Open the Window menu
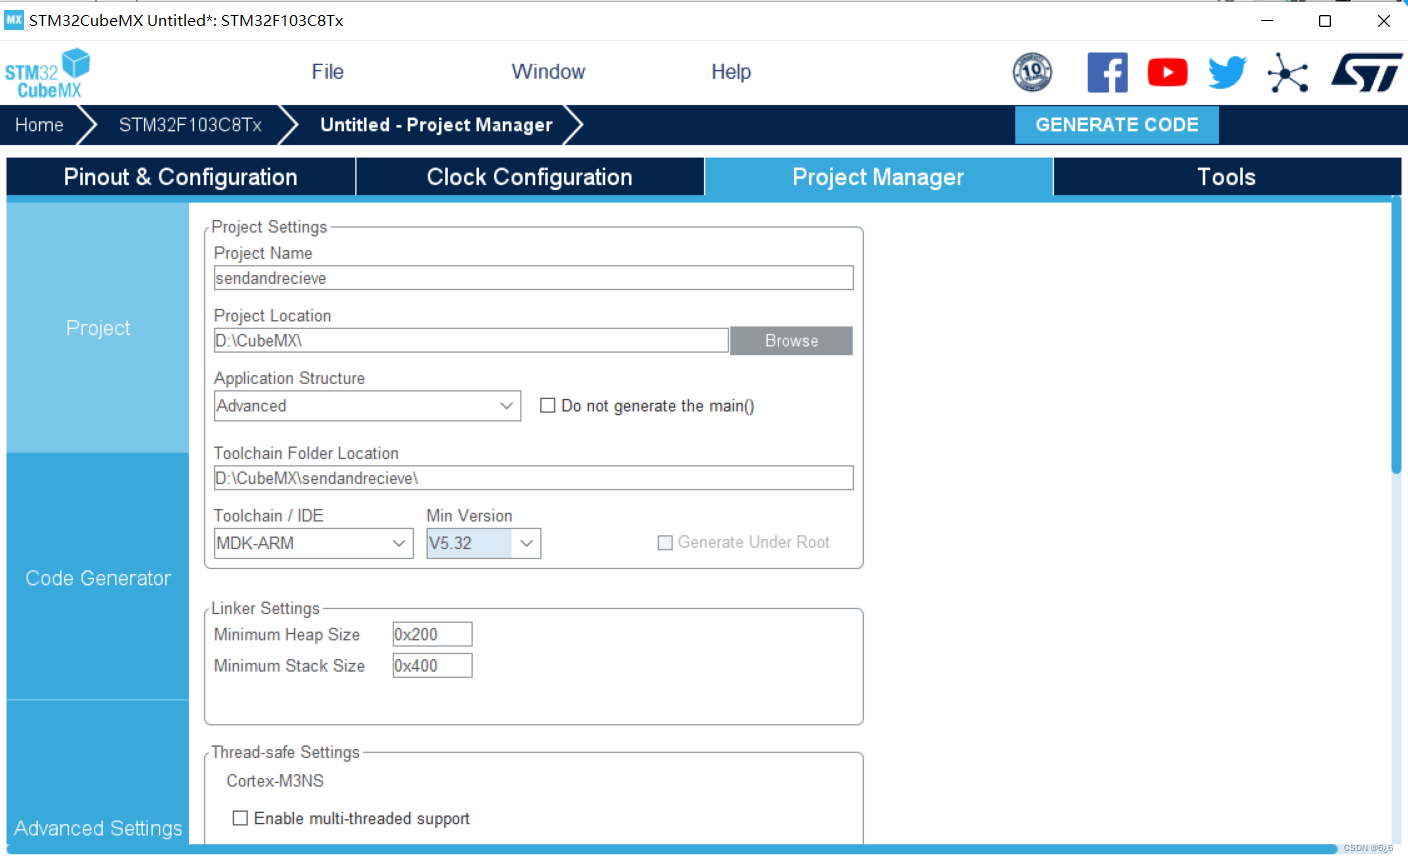Screen dimensions: 1408x862 548,72
